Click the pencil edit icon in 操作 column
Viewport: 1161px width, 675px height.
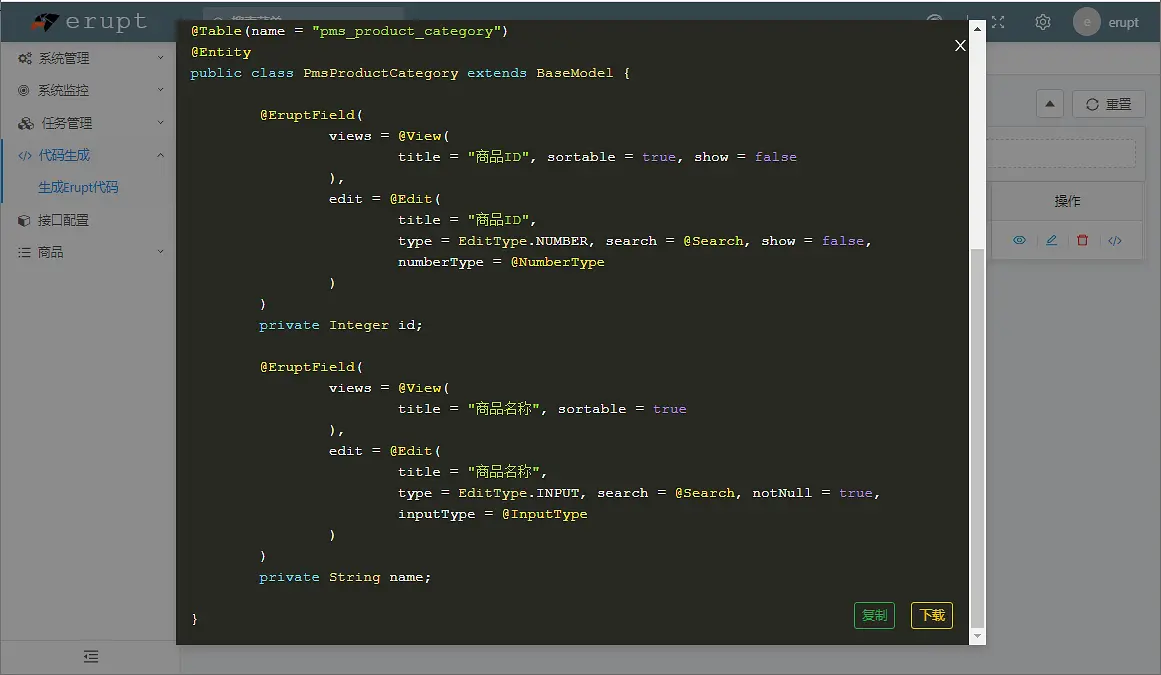[1051, 241]
